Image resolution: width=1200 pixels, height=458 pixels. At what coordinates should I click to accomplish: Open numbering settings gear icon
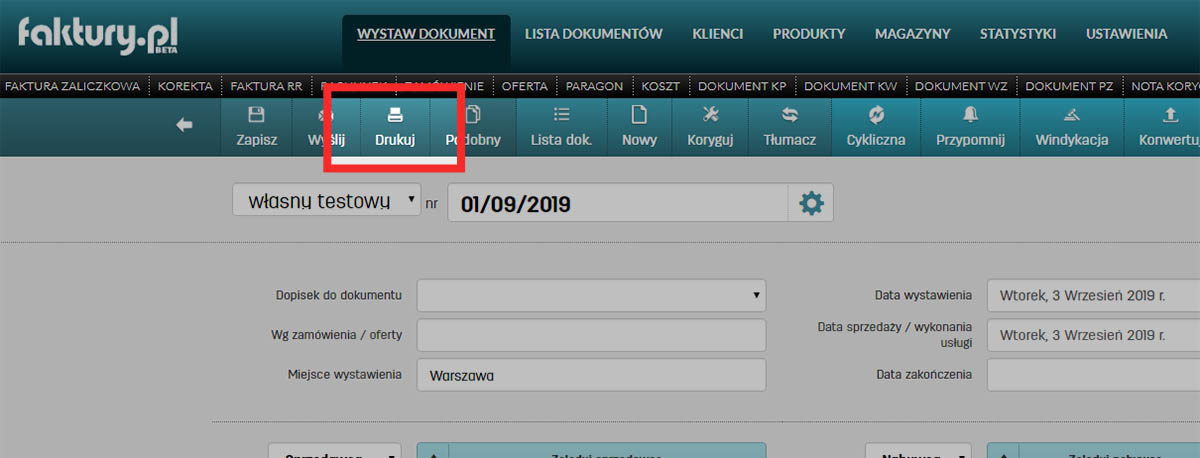(811, 203)
